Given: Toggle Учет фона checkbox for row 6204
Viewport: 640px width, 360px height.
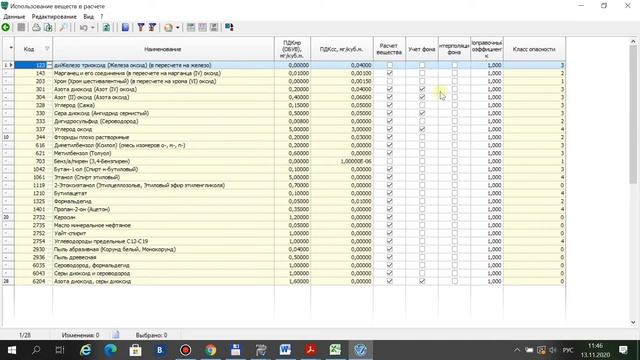Looking at the screenshot, I should tap(422, 281).
